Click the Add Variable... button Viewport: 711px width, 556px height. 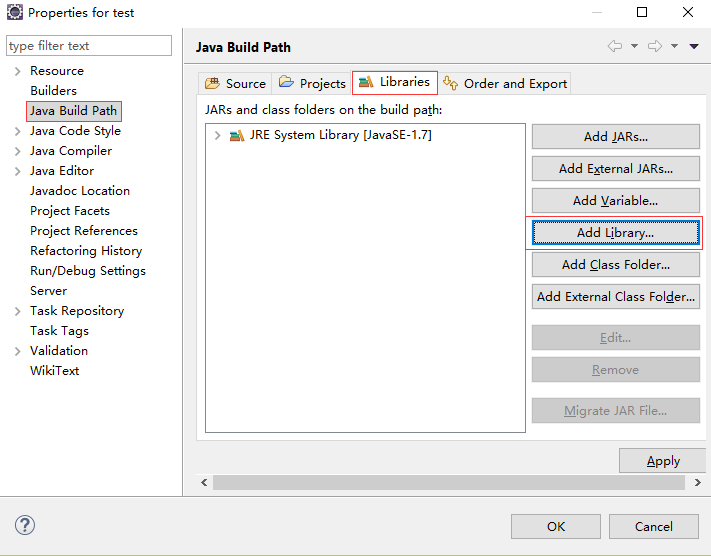(616, 200)
